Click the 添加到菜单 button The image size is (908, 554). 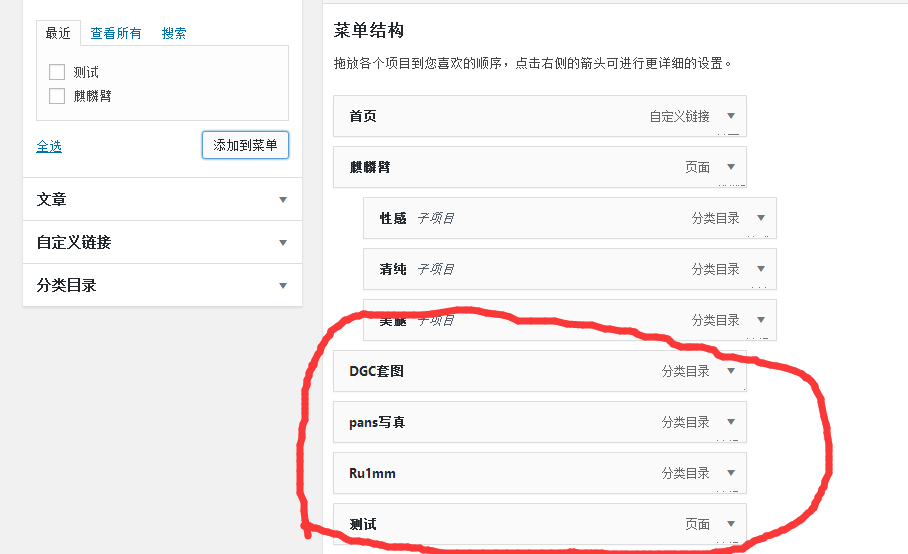tap(245, 145)
